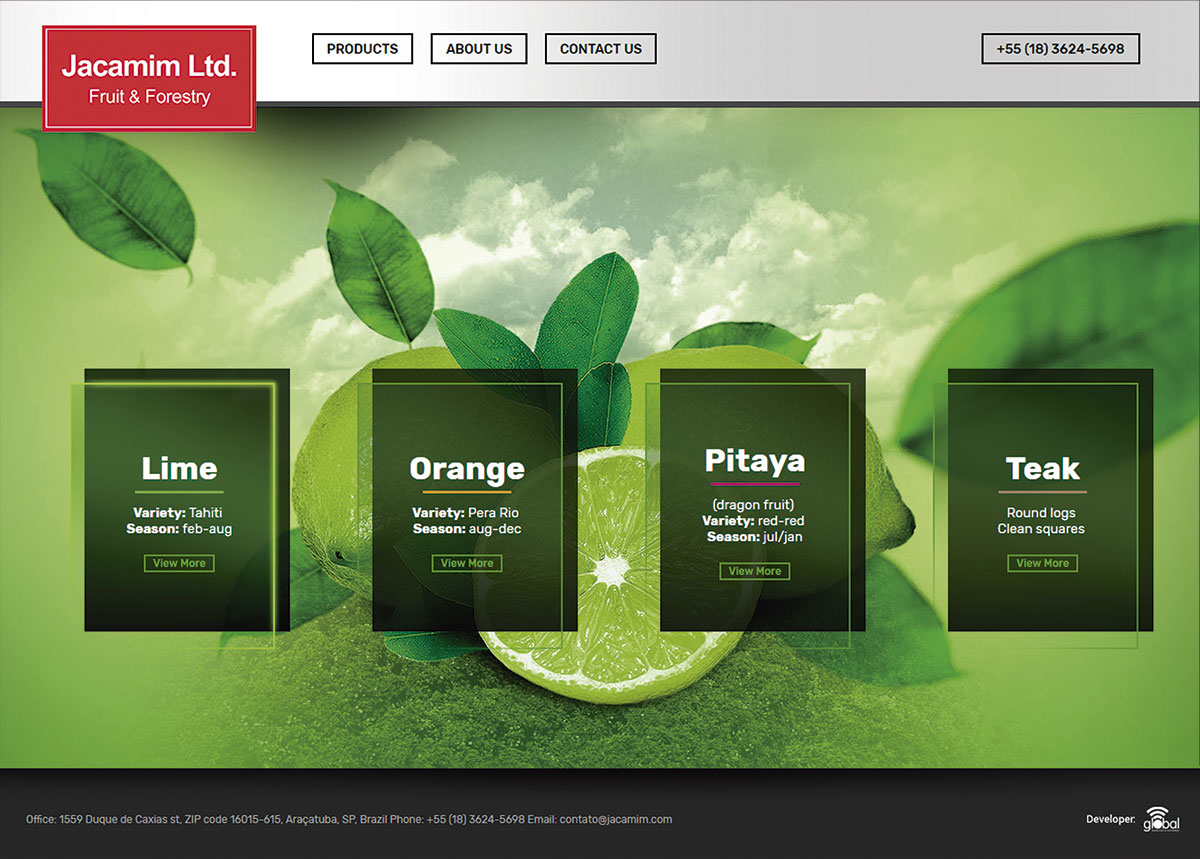Click the +55 (18) 3624-5698 header button
Viewport: 1200px width, 859px height.
point(1060,49)
